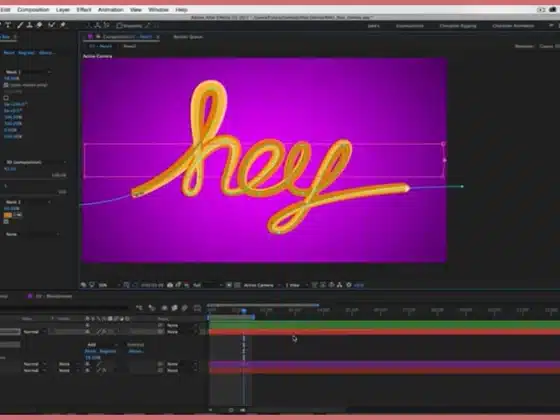Toggle Draft 3D icon in timeline

coord(152,308)
